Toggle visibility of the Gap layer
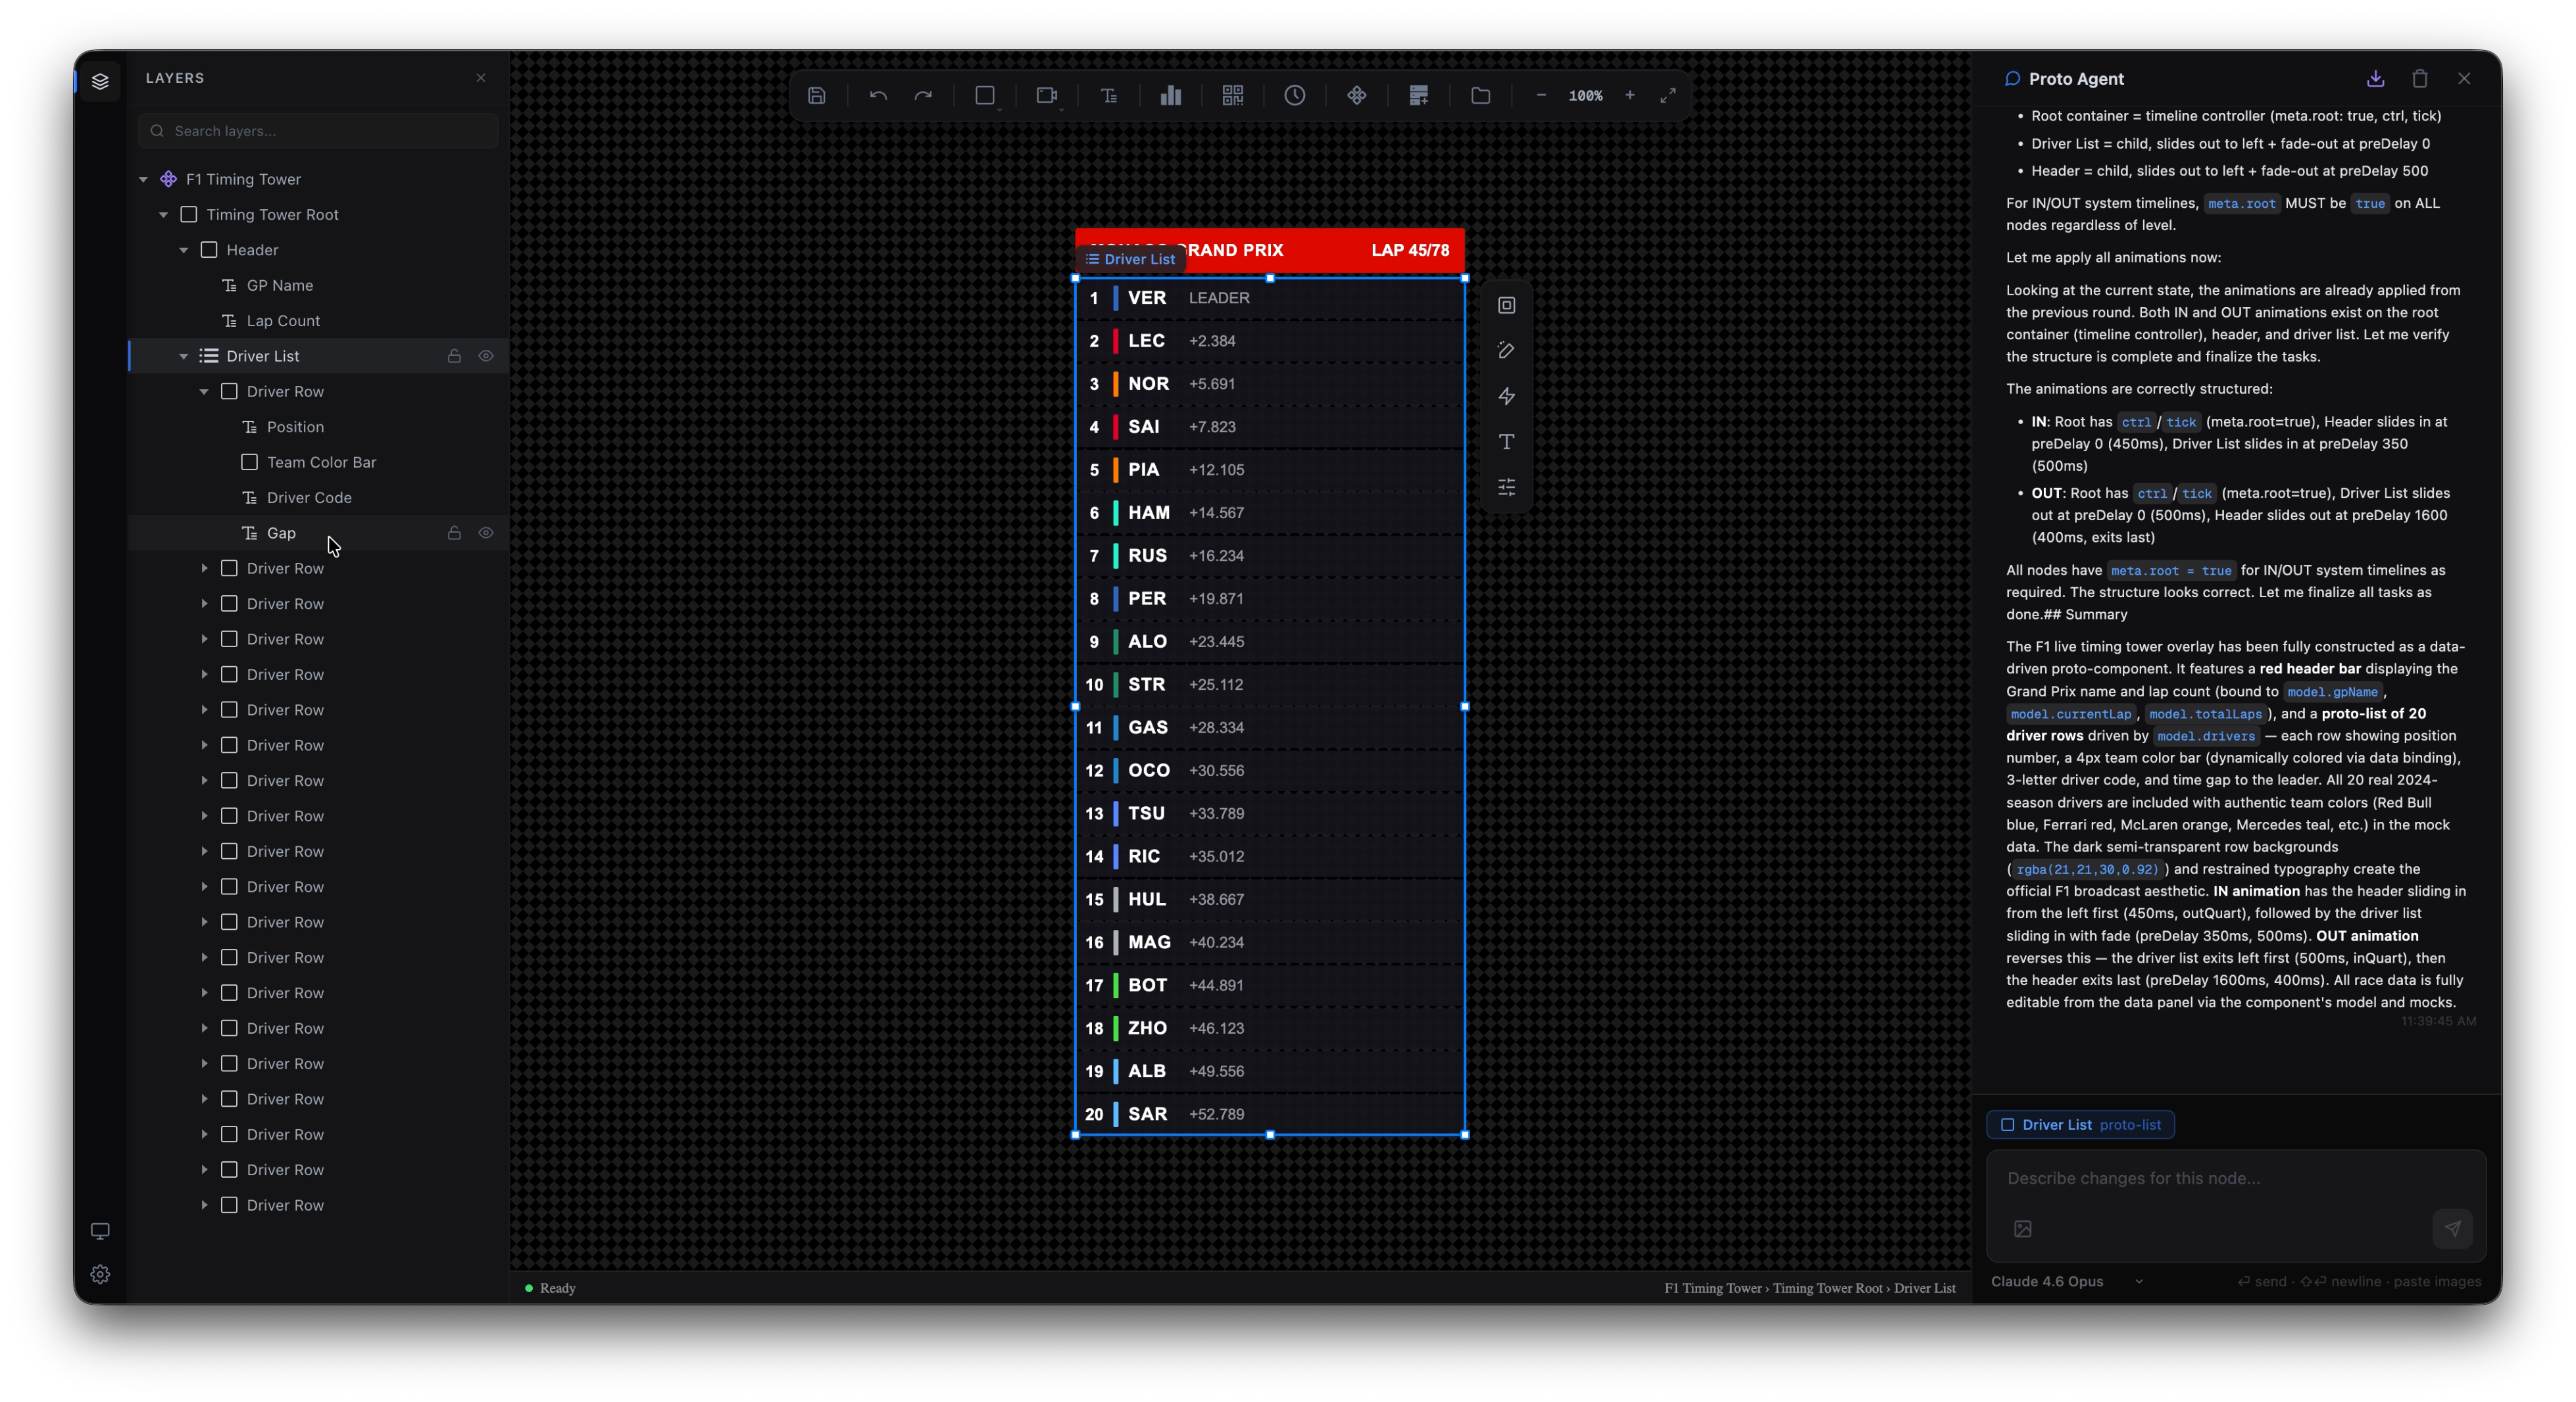The height and width of the screenshot is (1402, 2576). click(x=486, y=533)
